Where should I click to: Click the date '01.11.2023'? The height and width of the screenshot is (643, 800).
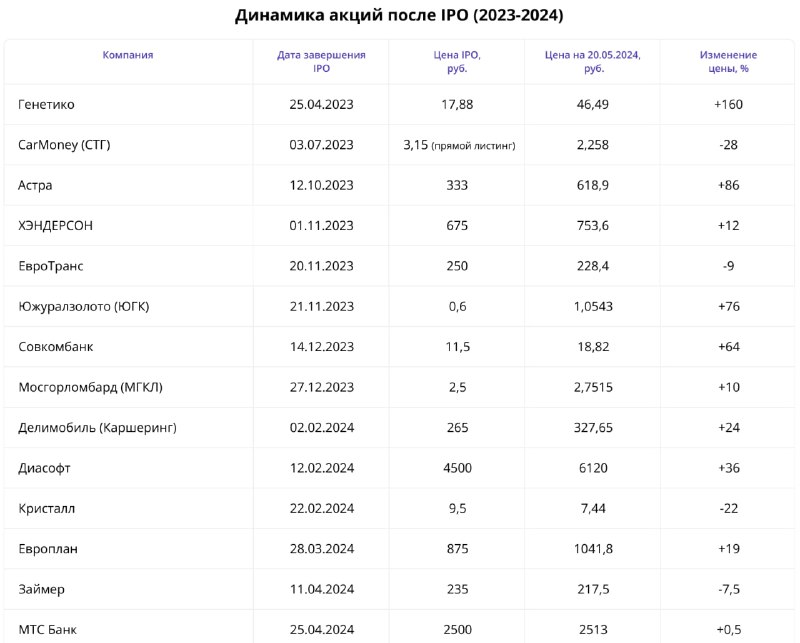(x=321, y=226)
